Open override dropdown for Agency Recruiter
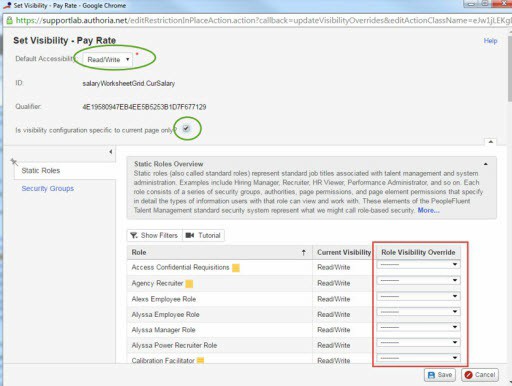The width and height of the screenshot is (512, 386). click(418, 280)
